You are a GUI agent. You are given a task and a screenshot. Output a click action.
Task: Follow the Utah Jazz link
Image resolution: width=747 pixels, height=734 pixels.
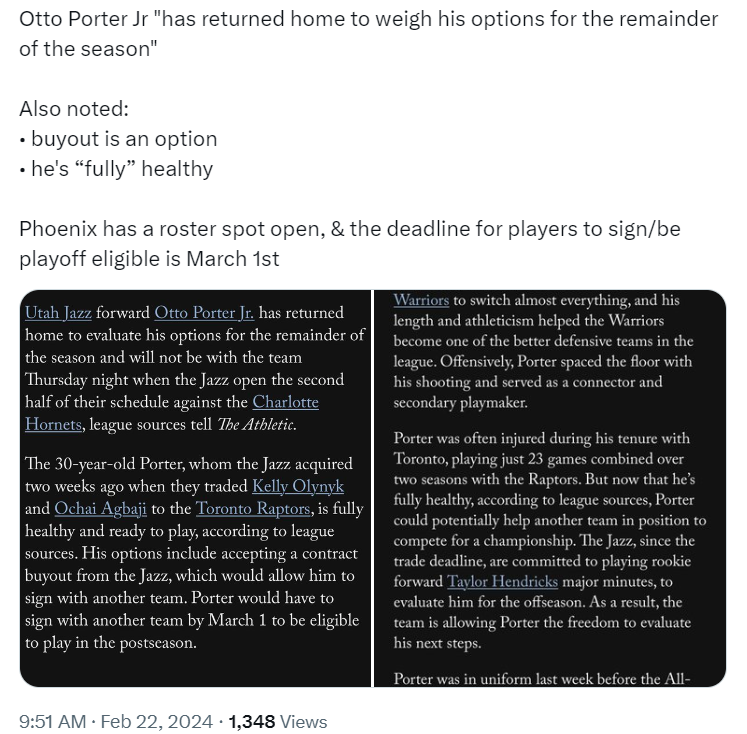point(58,313)
